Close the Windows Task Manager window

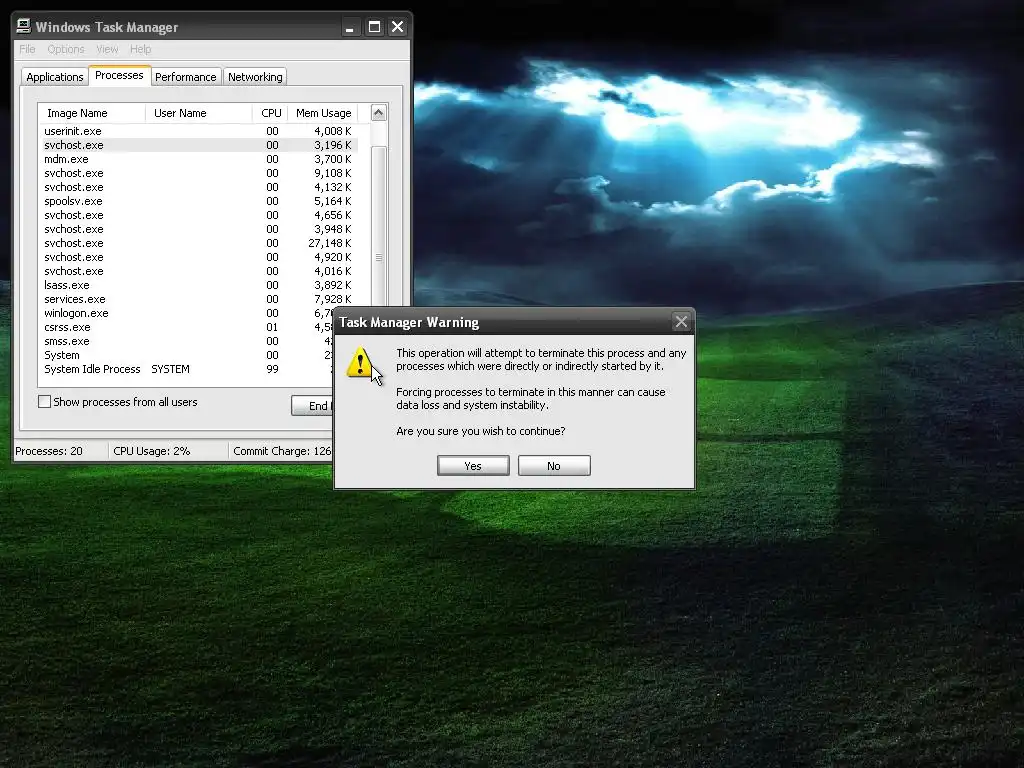click(x=398, y=27)
